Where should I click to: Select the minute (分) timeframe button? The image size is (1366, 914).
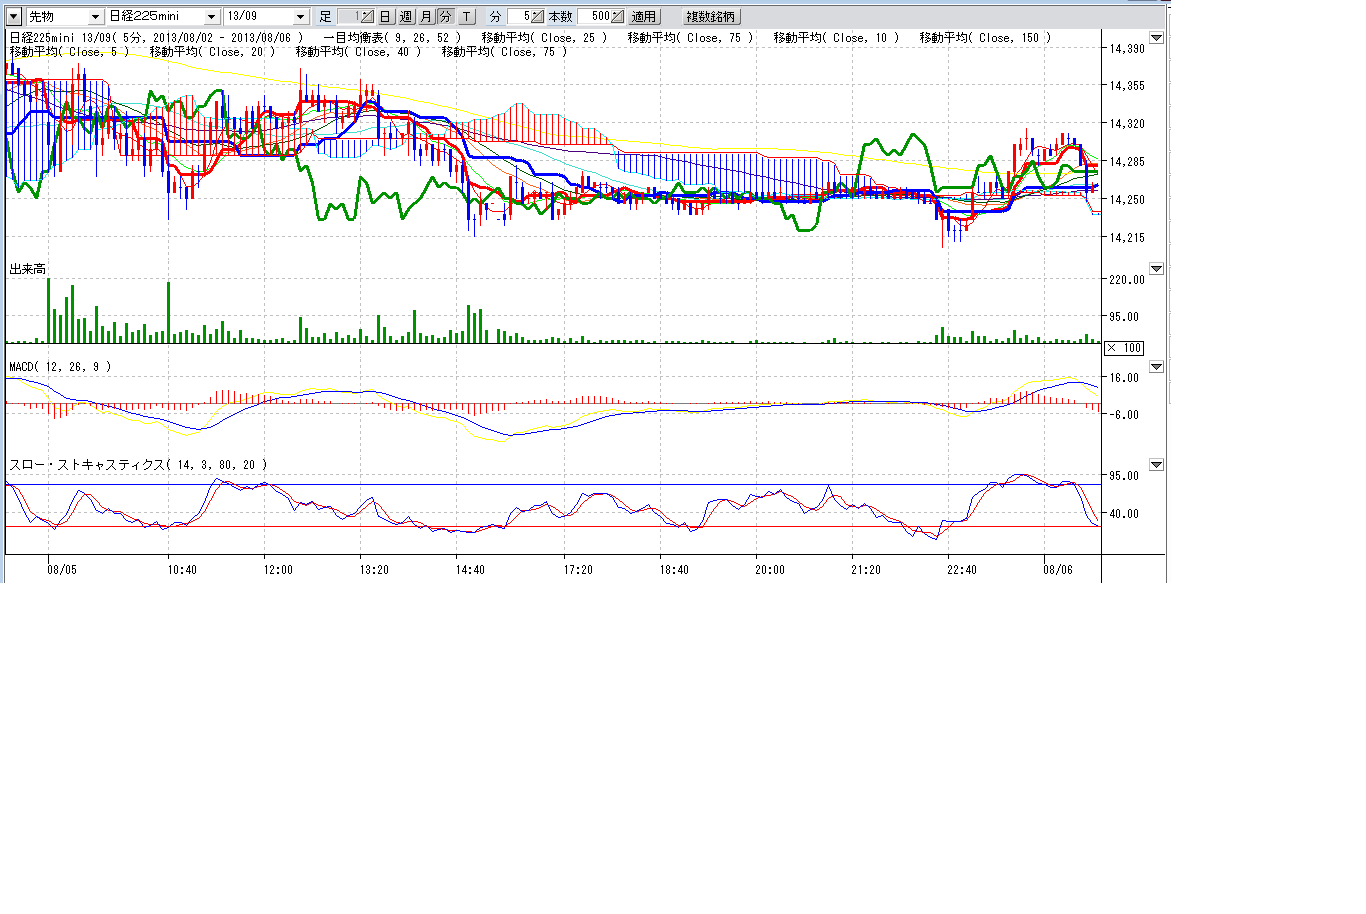click(x=445, y=17)
